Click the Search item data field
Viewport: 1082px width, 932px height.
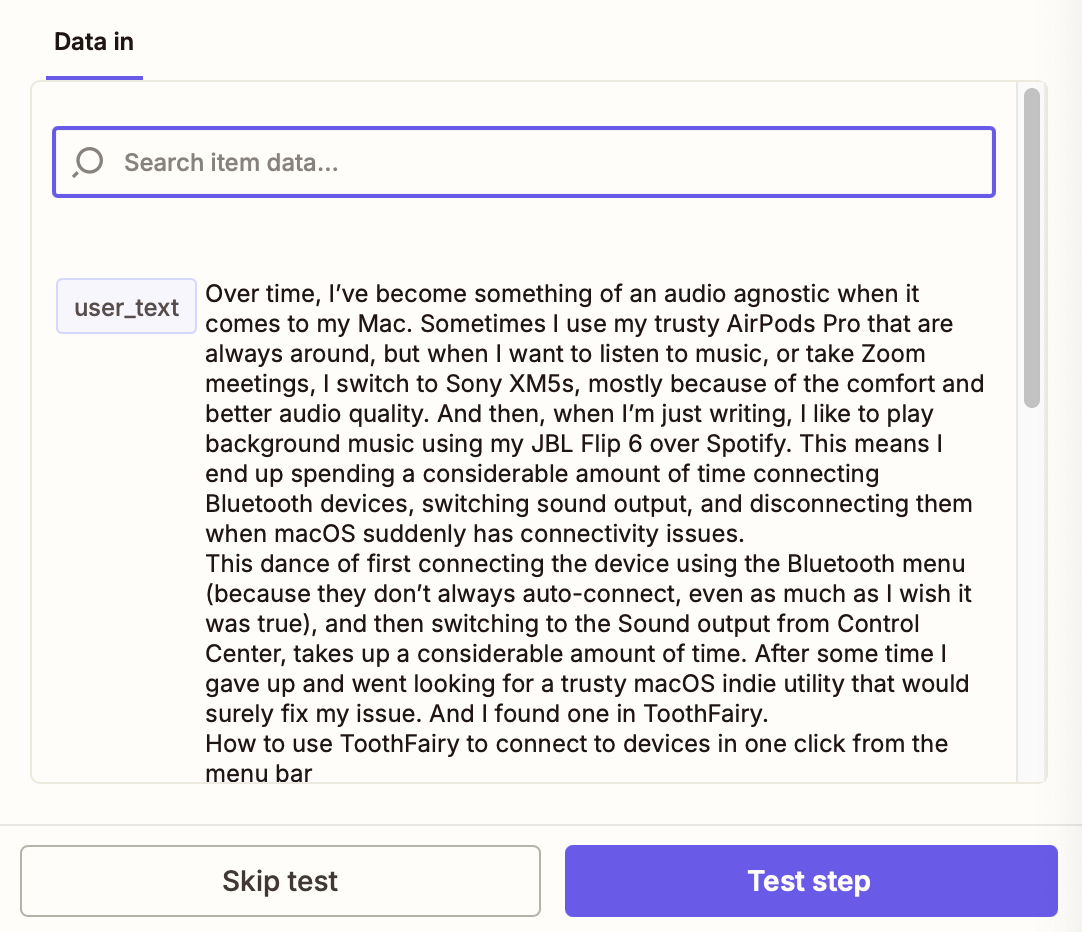pos(524,162)
